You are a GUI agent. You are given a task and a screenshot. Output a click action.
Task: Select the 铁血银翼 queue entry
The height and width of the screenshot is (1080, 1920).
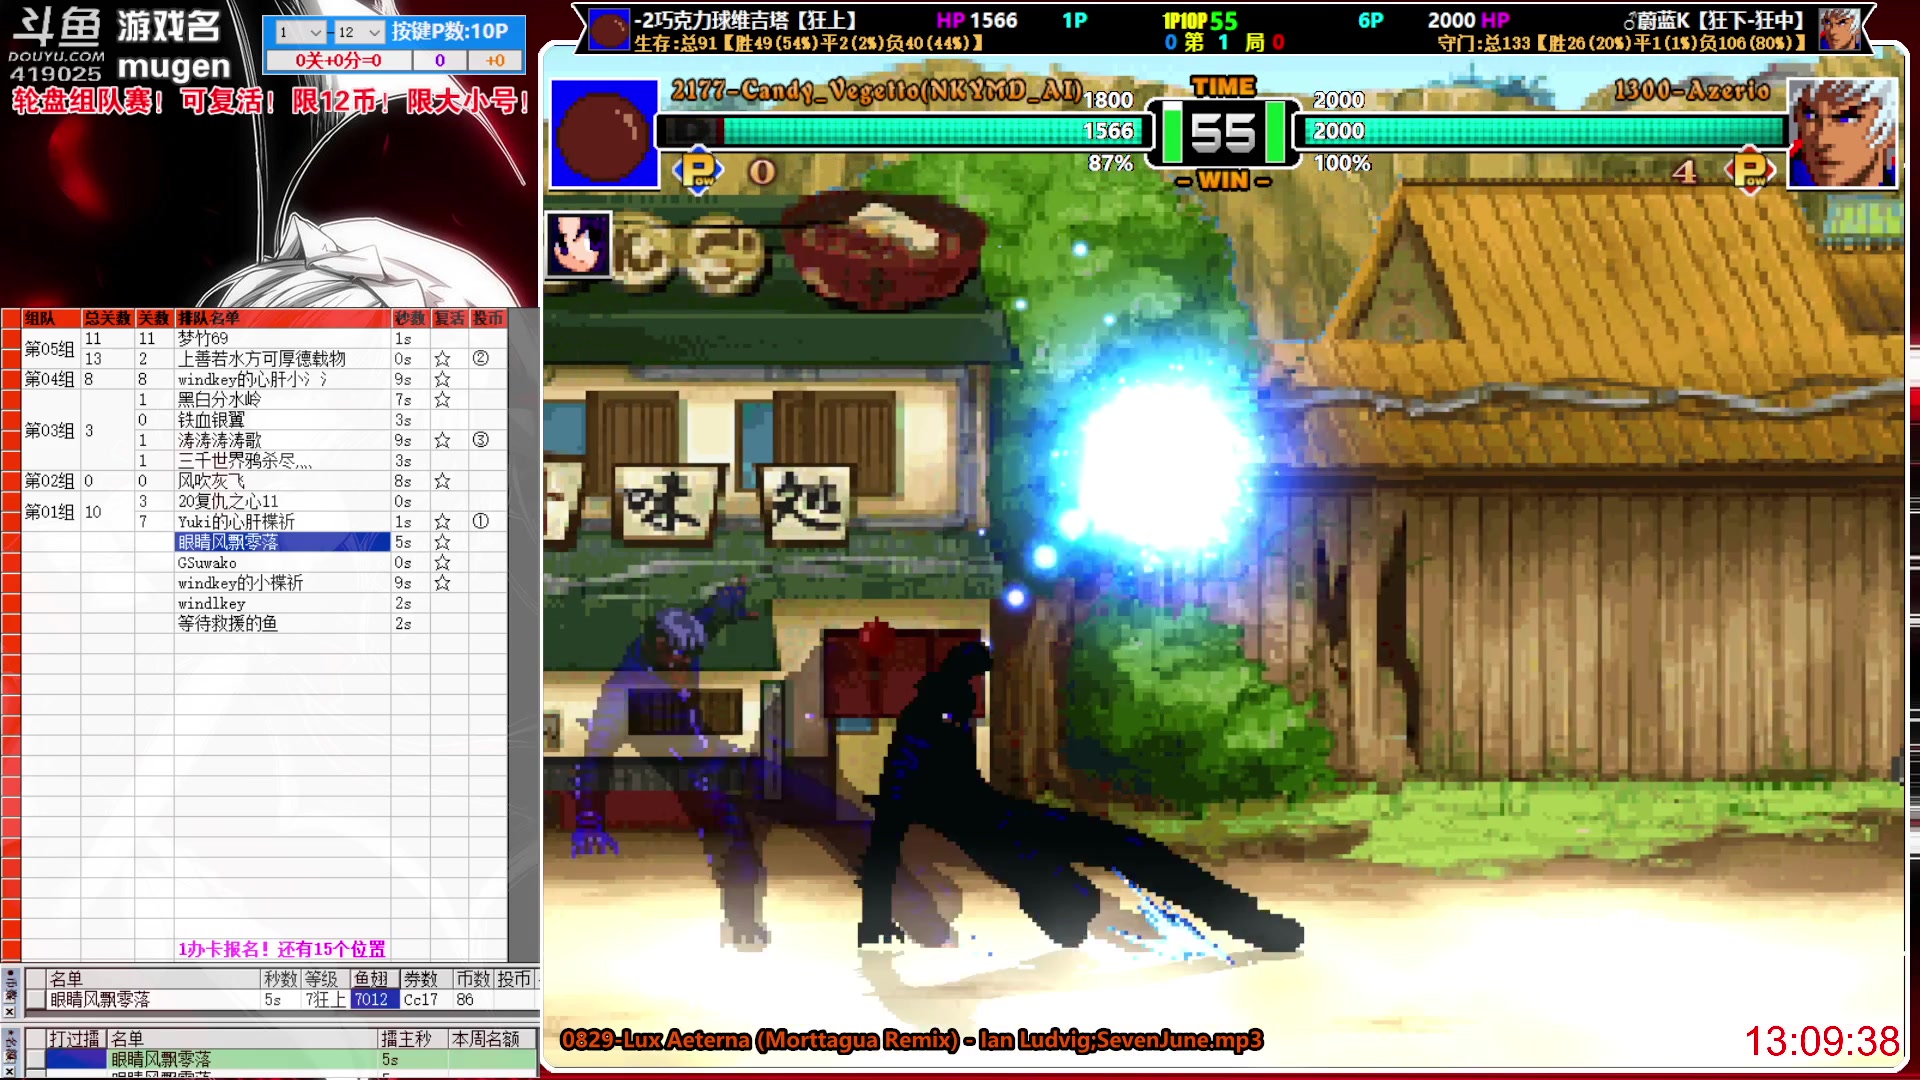click(282, 420)
